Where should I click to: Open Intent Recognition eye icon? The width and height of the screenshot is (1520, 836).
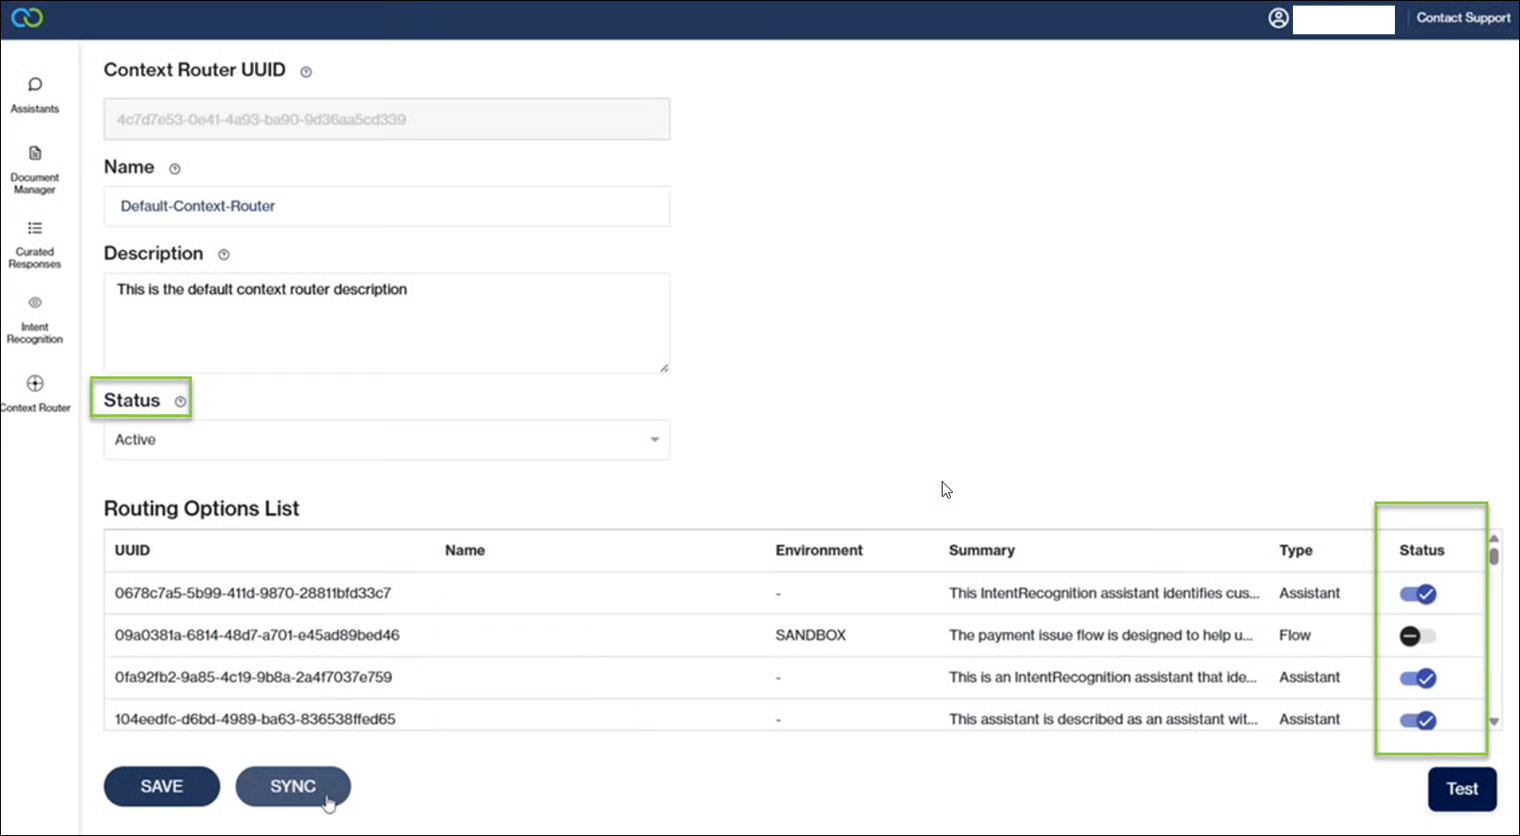pyautogui.click(x=35, y=303)
